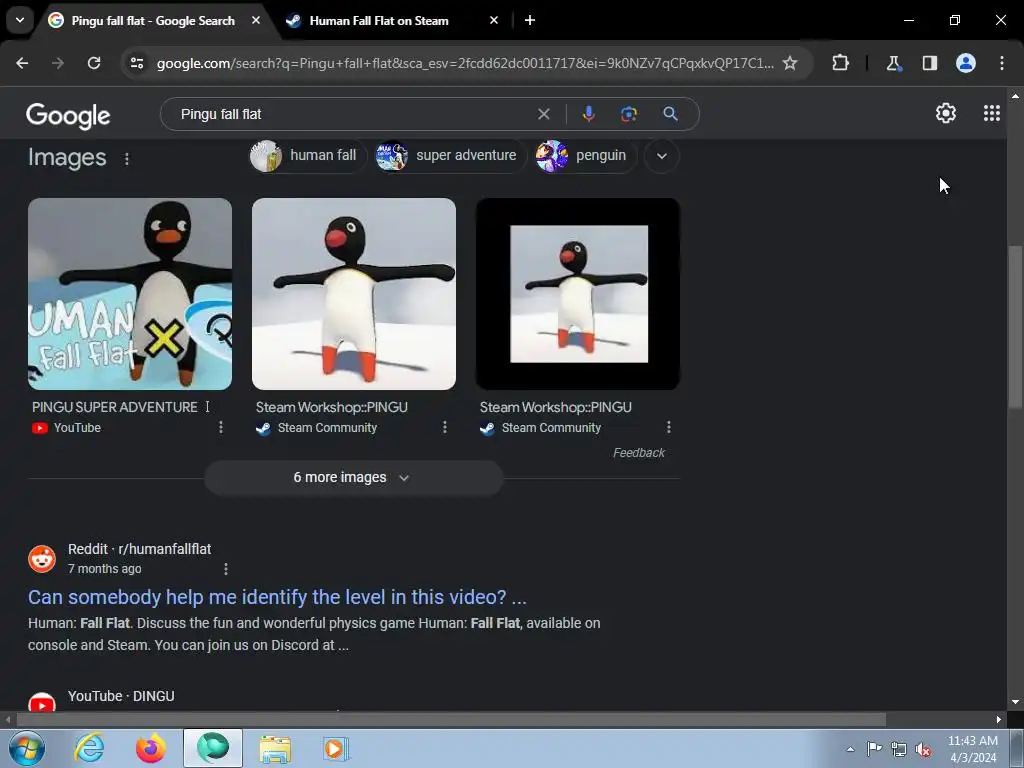Click the vertical scrollbar down arrow
1024x768 pixels.
[x=1015, y=702]
